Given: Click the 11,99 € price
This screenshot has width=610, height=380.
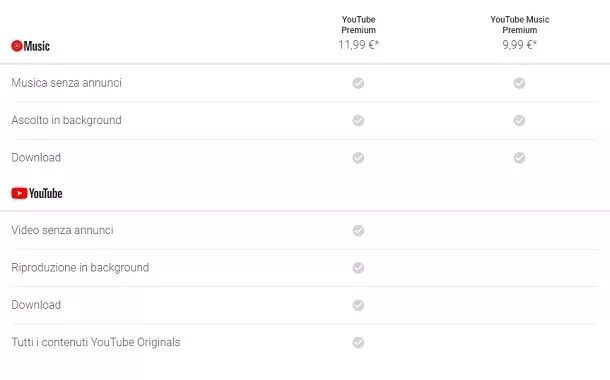Looking at the screenshot, I should (358, 45).
